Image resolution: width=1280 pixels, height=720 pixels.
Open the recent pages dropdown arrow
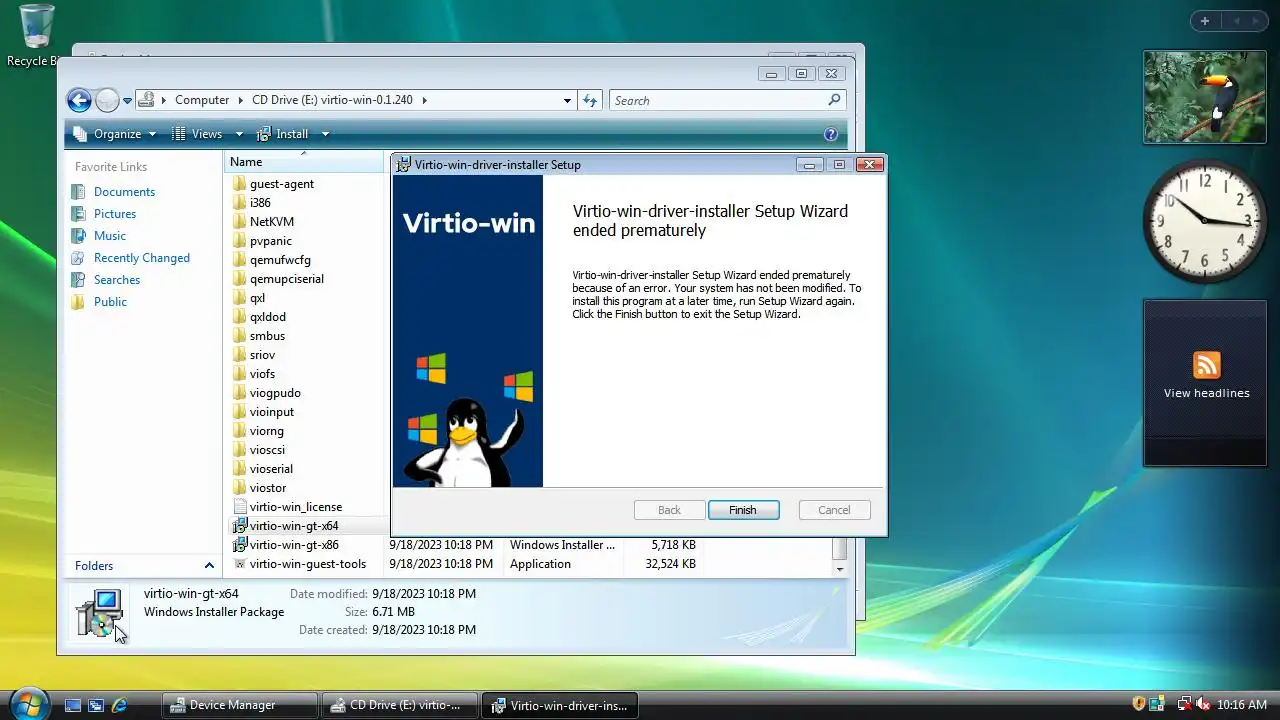click(127, 101)
